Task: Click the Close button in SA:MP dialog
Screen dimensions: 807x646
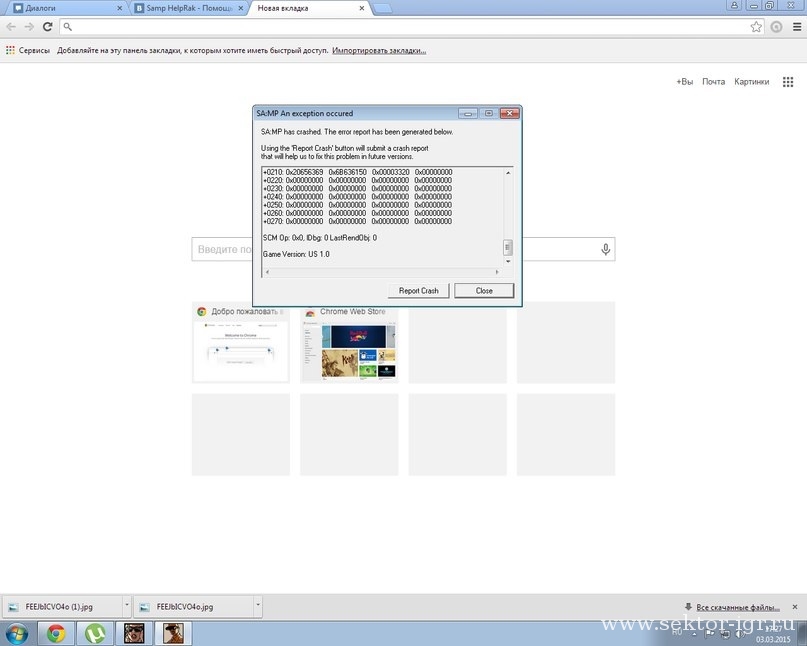Action: pos(484,291)
